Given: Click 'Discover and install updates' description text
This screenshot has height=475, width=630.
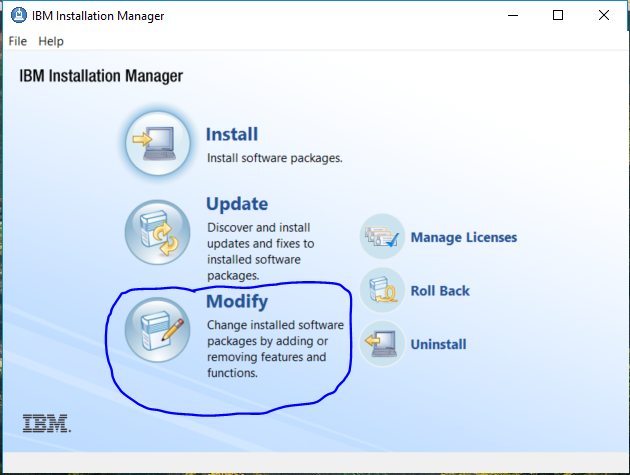Looking at the screenshot, I should click(261, 252).
